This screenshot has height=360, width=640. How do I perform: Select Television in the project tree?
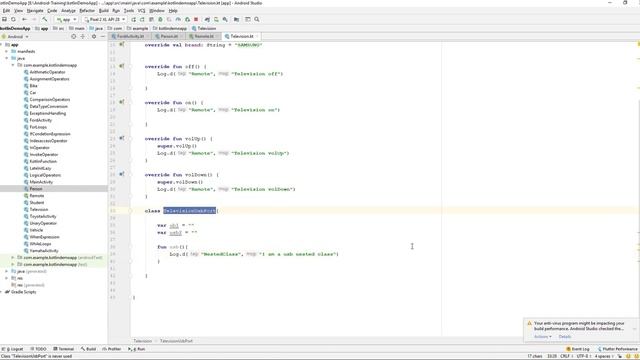(39, 209)
